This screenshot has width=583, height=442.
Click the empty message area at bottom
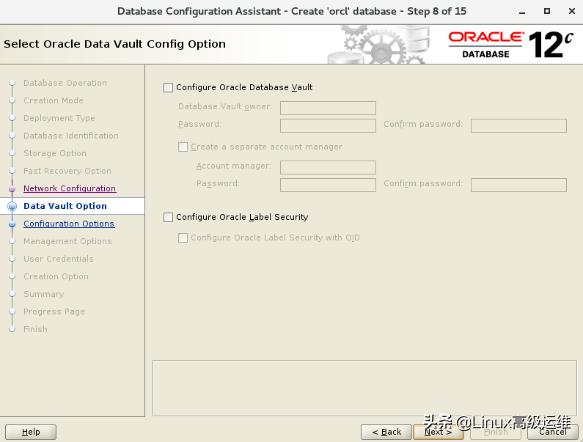[x=364, y=388]
